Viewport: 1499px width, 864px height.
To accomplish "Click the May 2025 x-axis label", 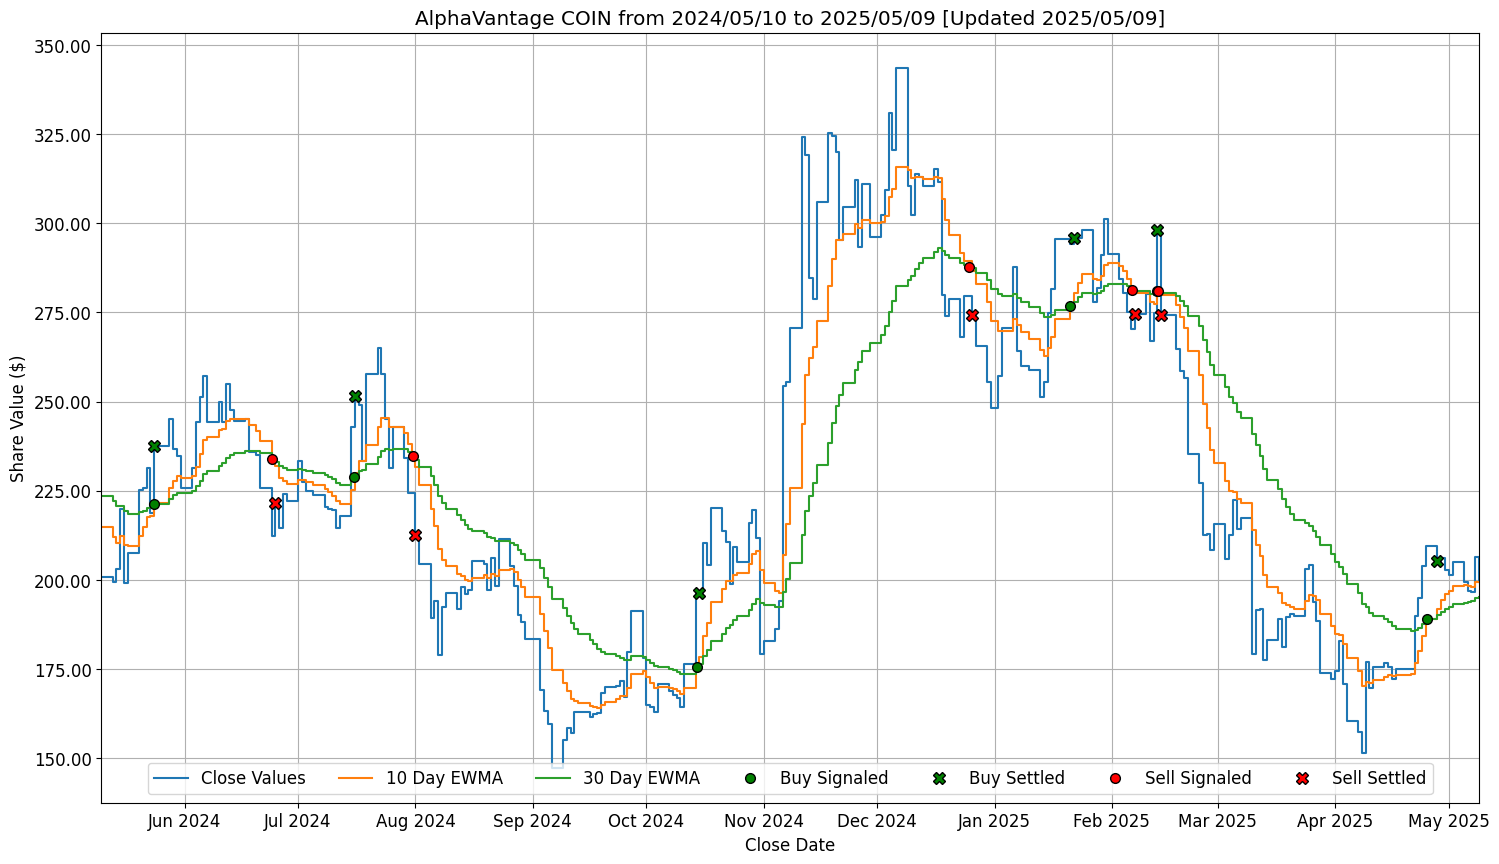I will 1449,822.
